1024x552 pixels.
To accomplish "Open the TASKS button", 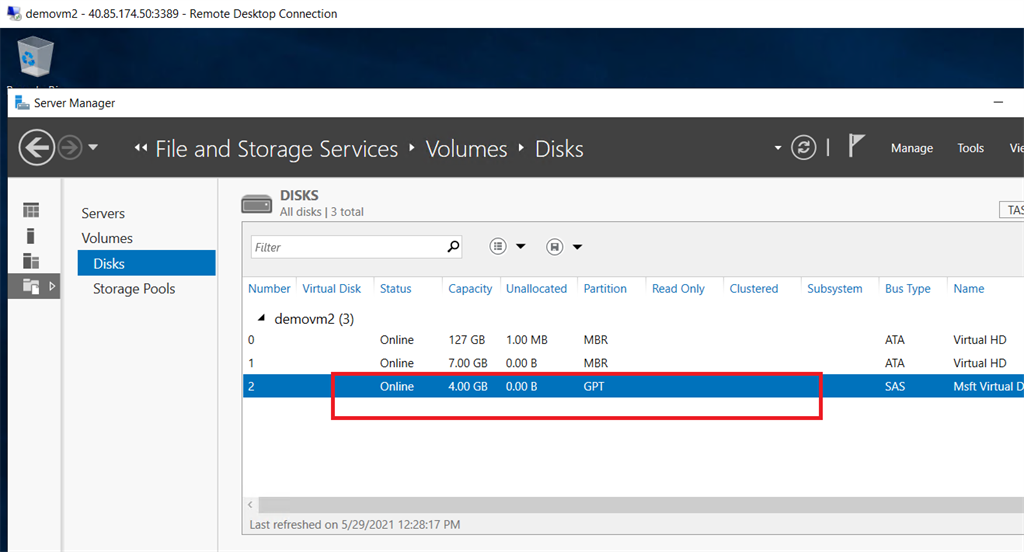I will click(1012, 210).
